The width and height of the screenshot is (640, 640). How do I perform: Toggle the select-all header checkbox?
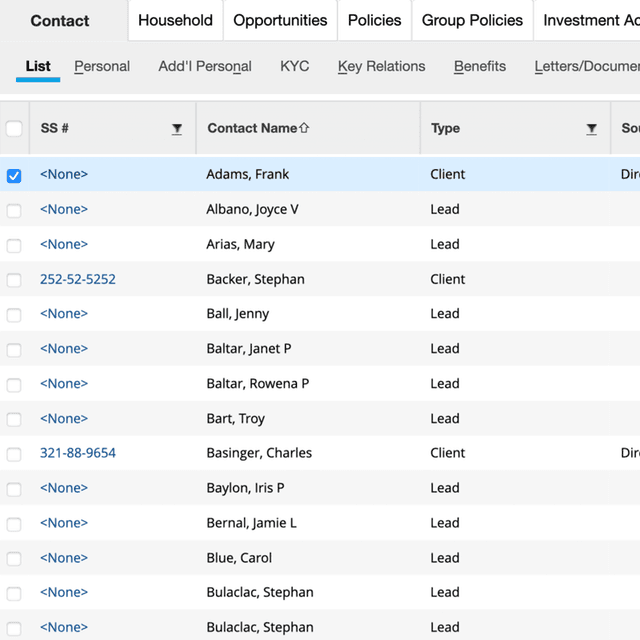pos(14,129)
